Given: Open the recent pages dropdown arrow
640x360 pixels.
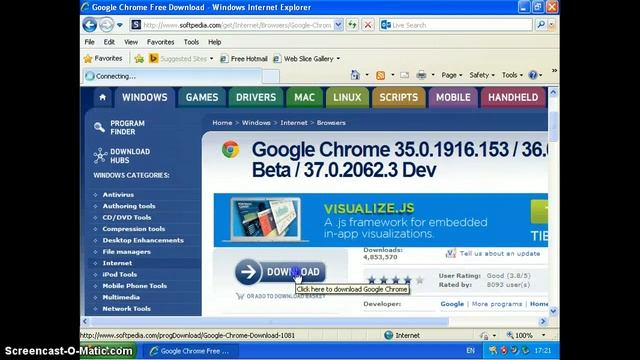Looking at the screenshot, I should pyautogui.click(x=120, y=25).
